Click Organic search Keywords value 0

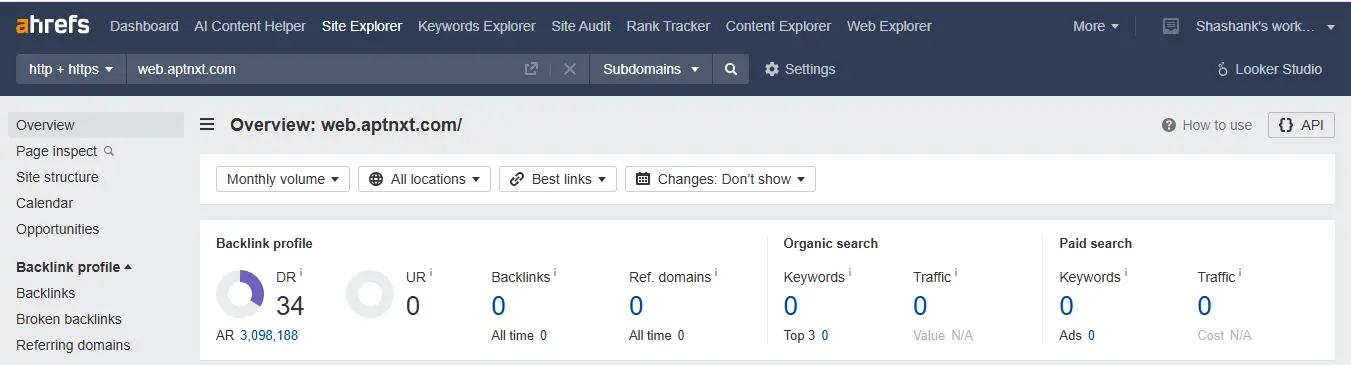[x=791, y=306]
